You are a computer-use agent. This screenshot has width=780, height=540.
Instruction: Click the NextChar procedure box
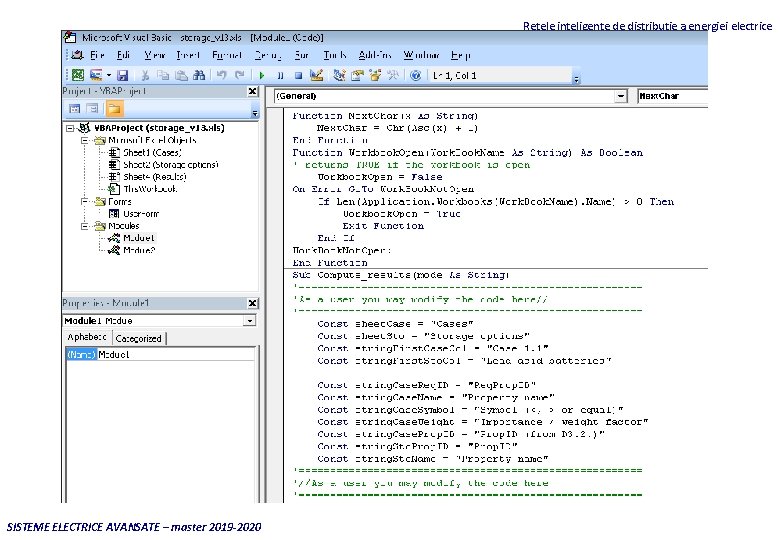click(x=673, y=96)
